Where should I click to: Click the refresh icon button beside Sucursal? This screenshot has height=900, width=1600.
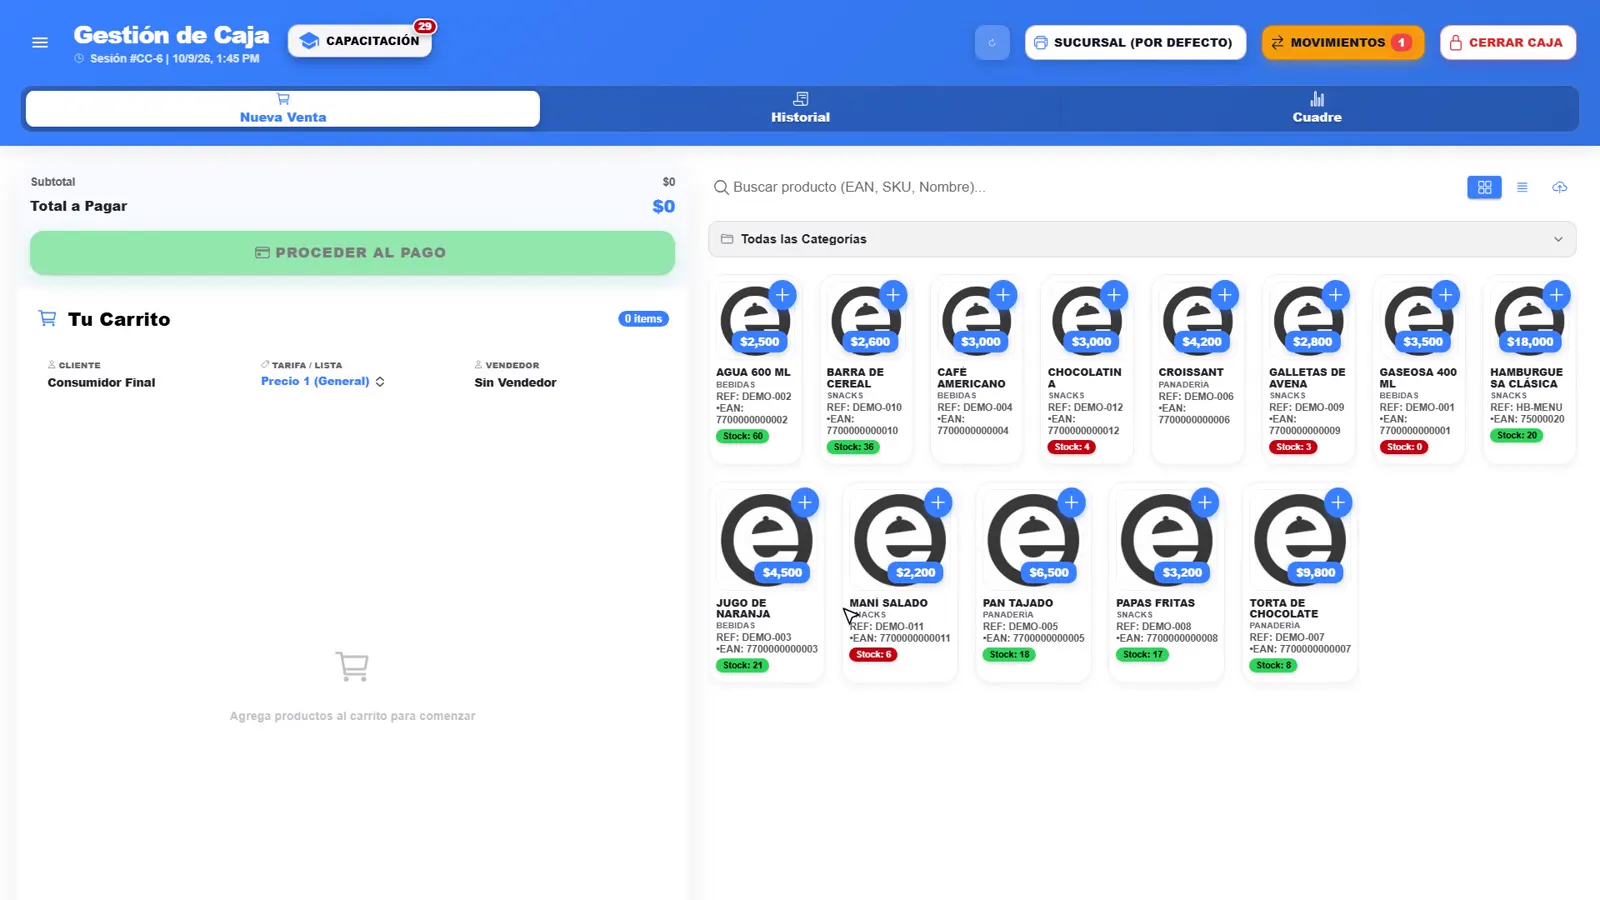tap(992, 43)
